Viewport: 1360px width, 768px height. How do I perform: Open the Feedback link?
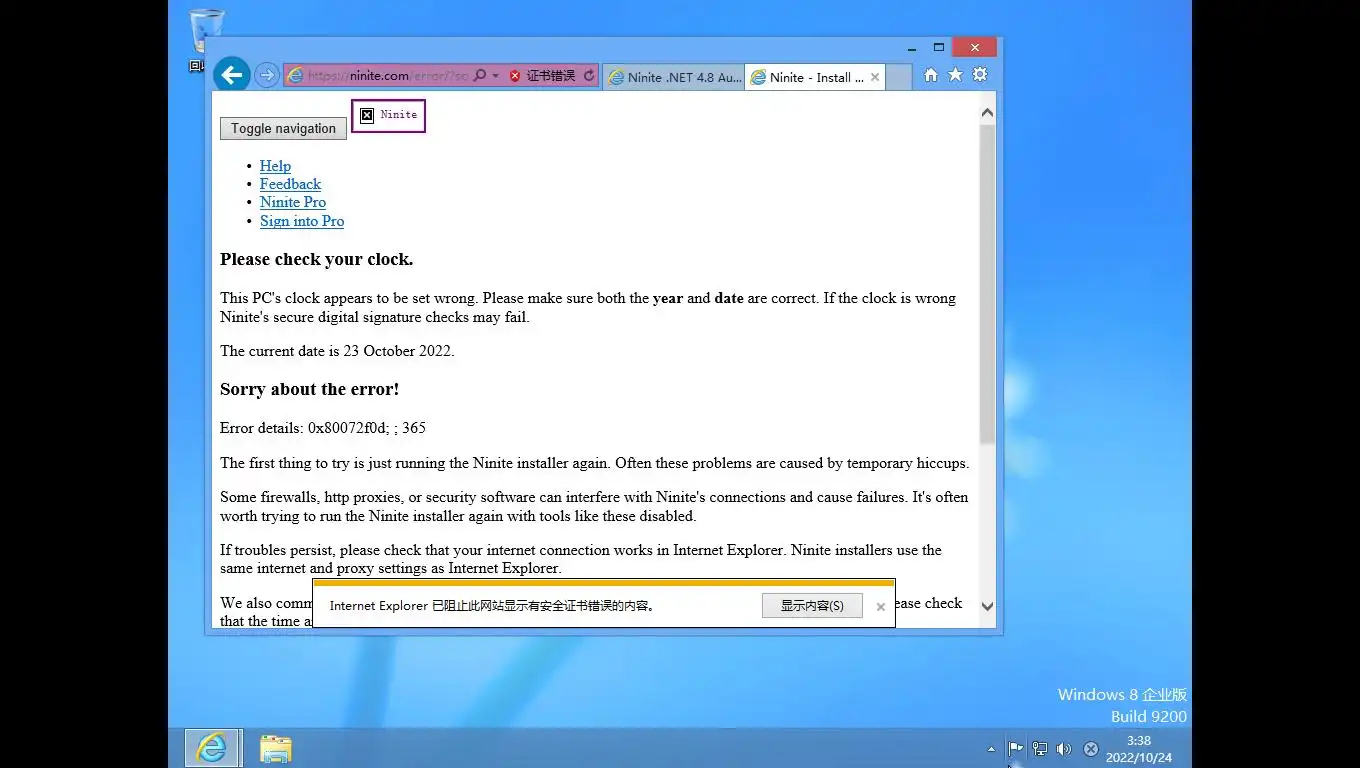pos(290,184)
